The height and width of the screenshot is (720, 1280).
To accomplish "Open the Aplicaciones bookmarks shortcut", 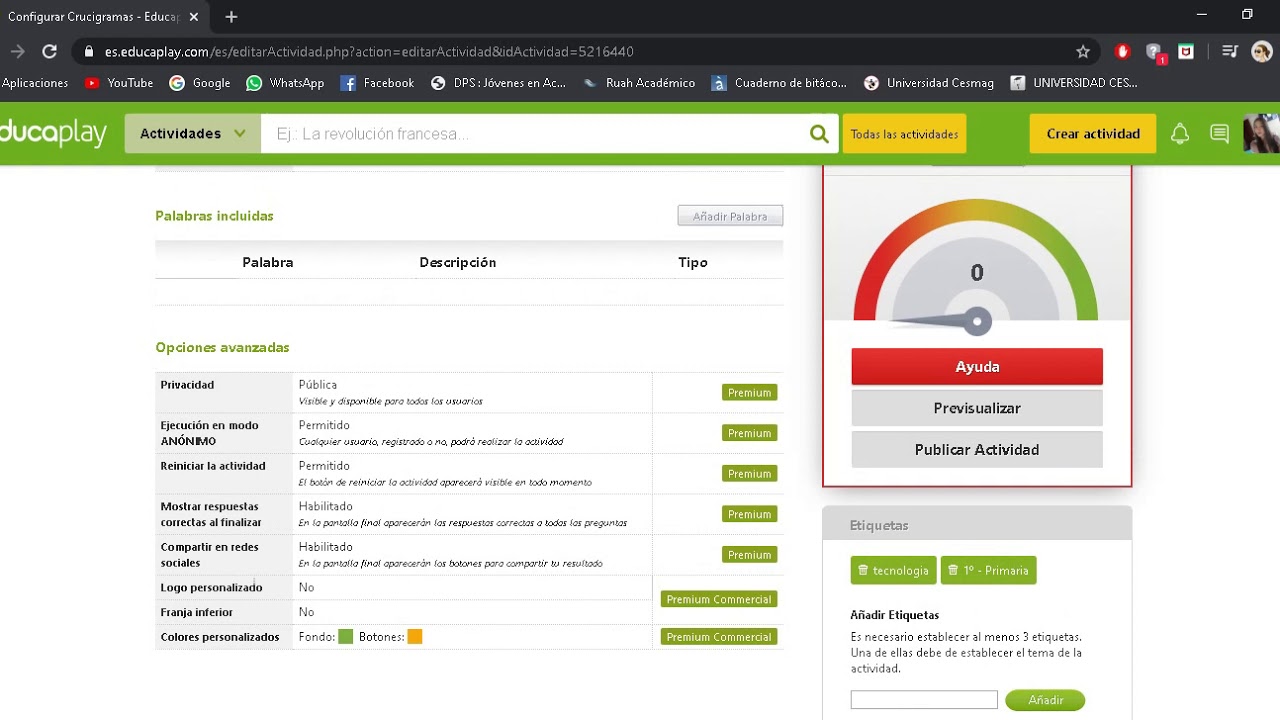I will point(35,83).
